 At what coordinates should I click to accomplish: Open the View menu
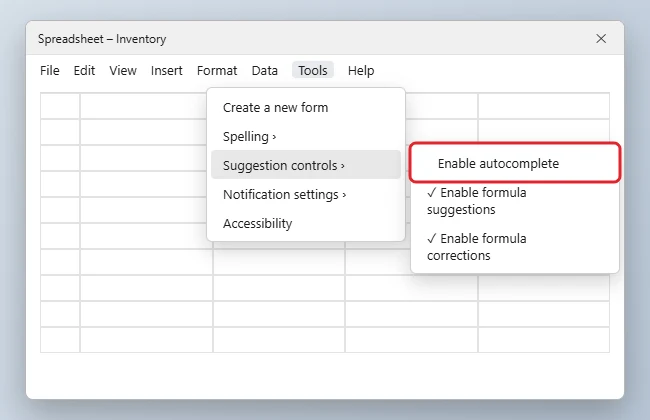pos(123,70)
